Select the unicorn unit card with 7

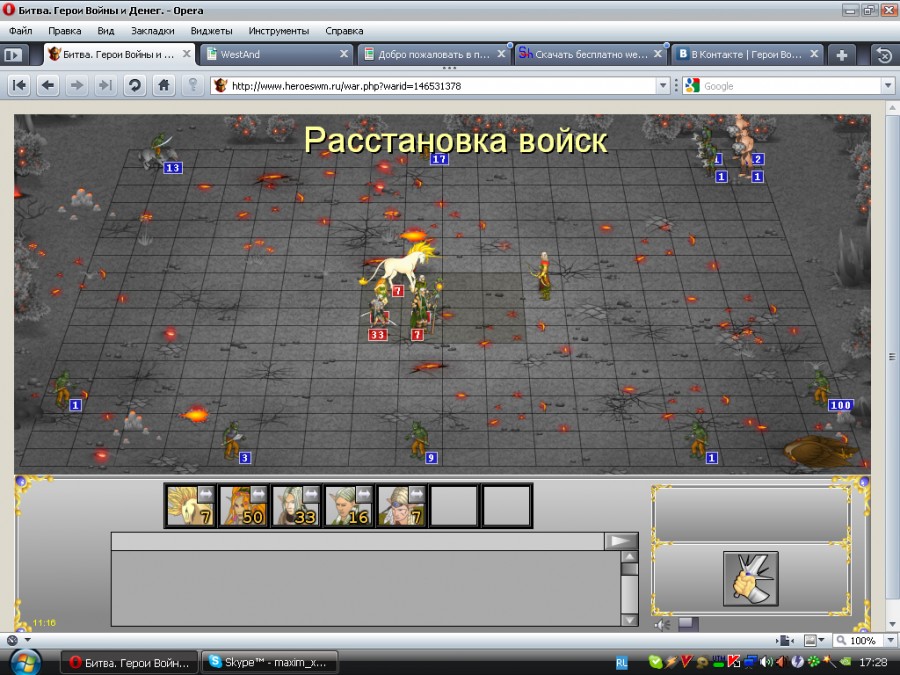point(190,506)
